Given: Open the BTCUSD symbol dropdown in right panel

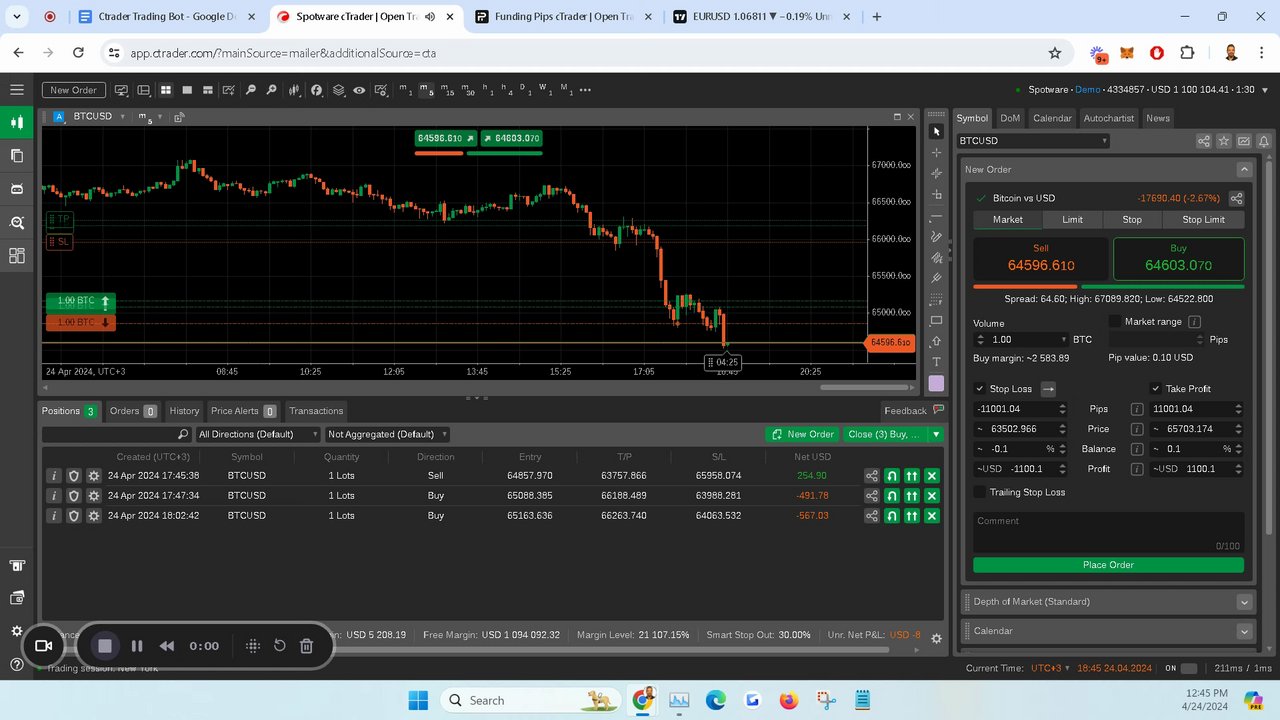Looking at the screenshot, I should pos(1033,141).
